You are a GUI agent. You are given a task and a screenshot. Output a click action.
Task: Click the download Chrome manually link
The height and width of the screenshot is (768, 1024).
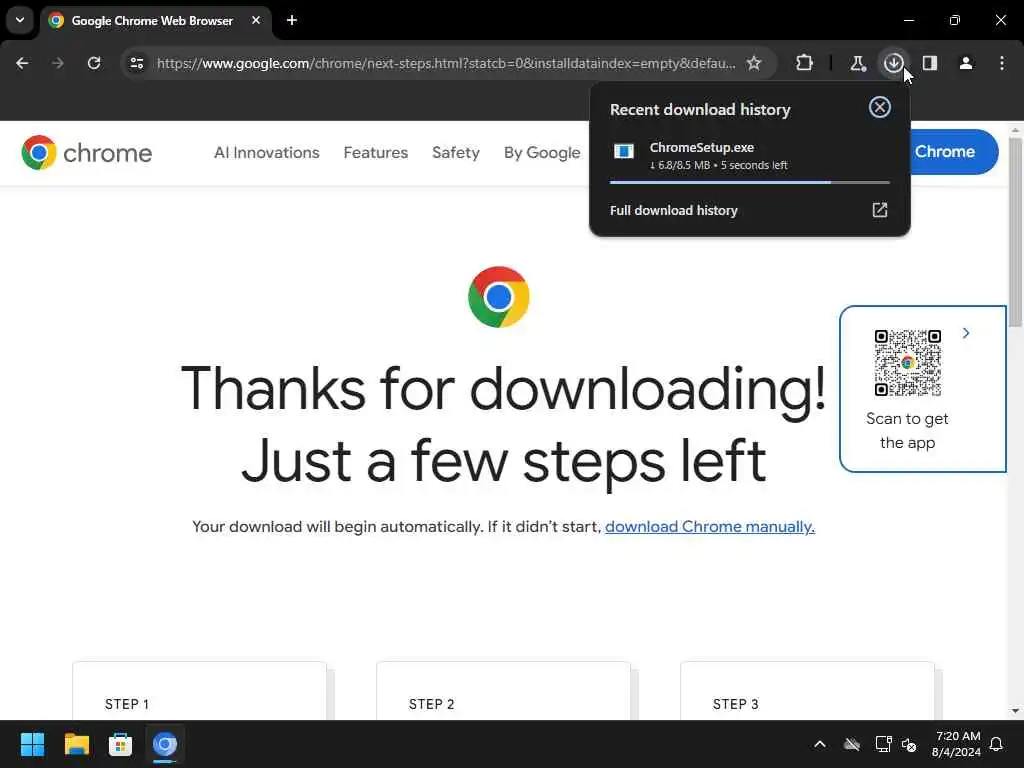710,527
